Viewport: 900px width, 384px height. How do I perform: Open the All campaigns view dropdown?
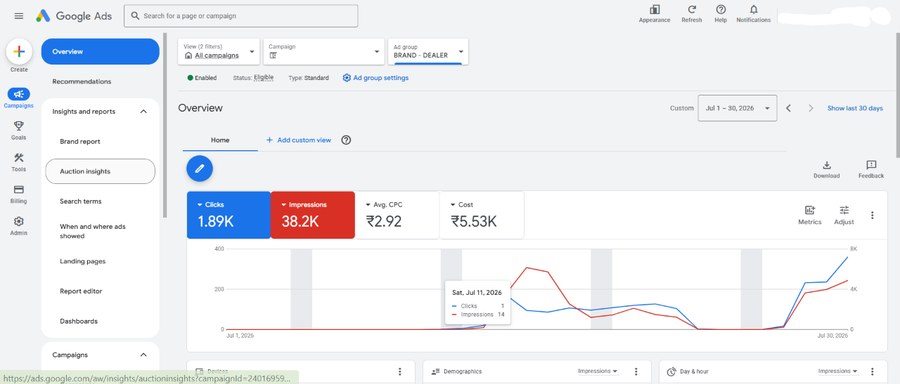pyautogui.click(x=219, y=52)
